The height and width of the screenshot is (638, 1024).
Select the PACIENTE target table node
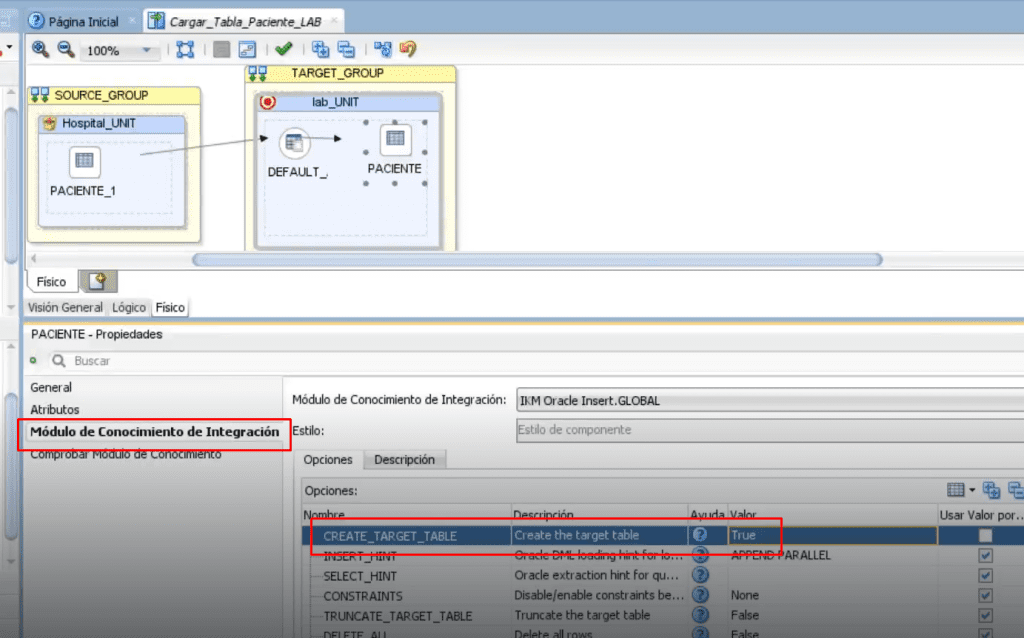pos(395,139)
